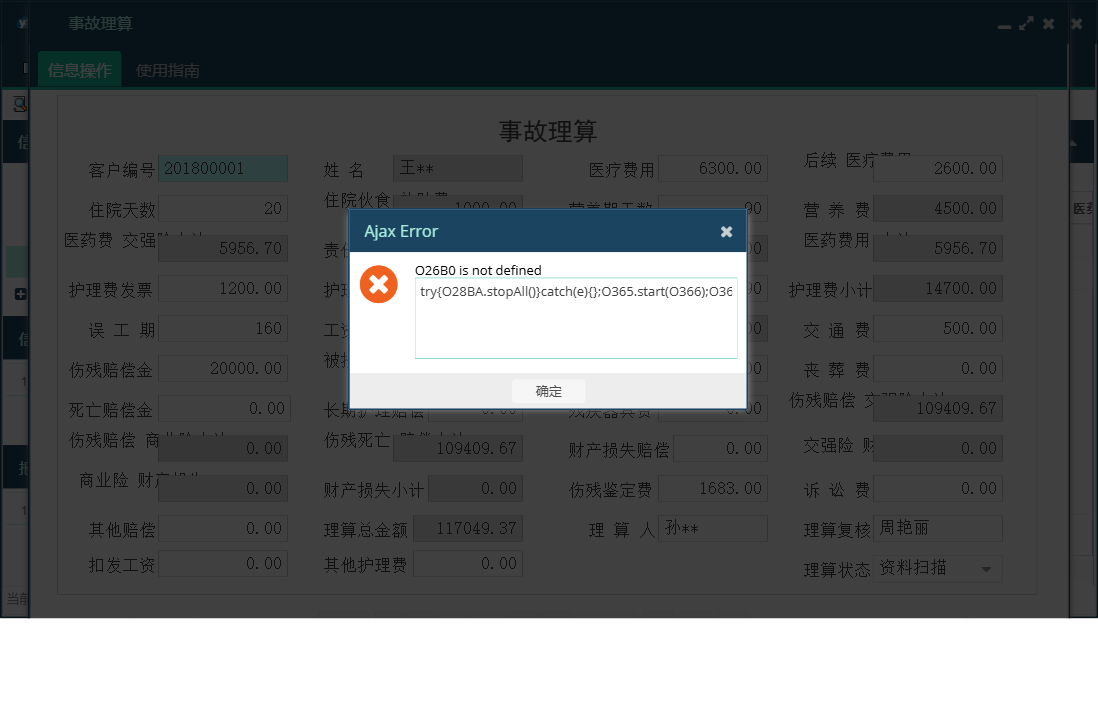The width and height of the screenshot is (1098, 705).
Task: Click the 理算人 field showing 孙**
Action: (713, 529)
